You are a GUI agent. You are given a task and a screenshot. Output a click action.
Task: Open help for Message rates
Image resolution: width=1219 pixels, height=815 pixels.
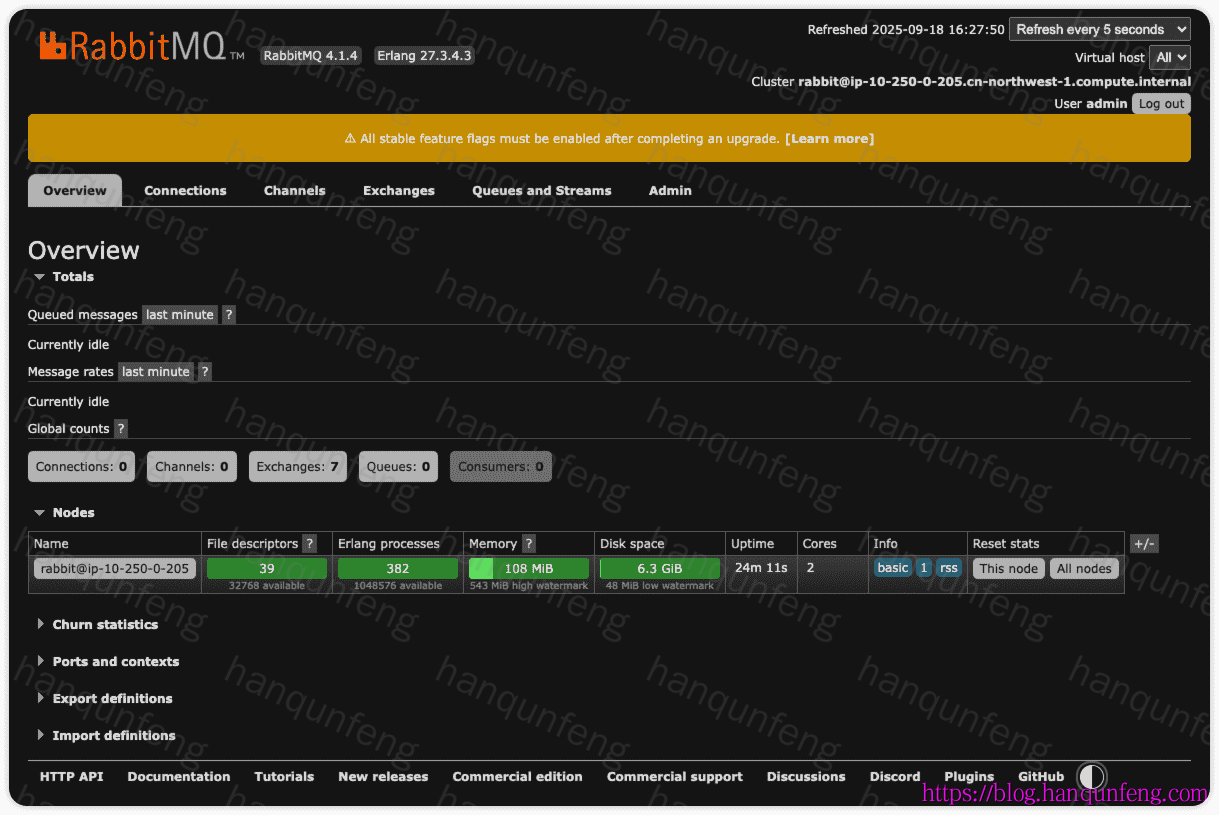pos(205,371)
